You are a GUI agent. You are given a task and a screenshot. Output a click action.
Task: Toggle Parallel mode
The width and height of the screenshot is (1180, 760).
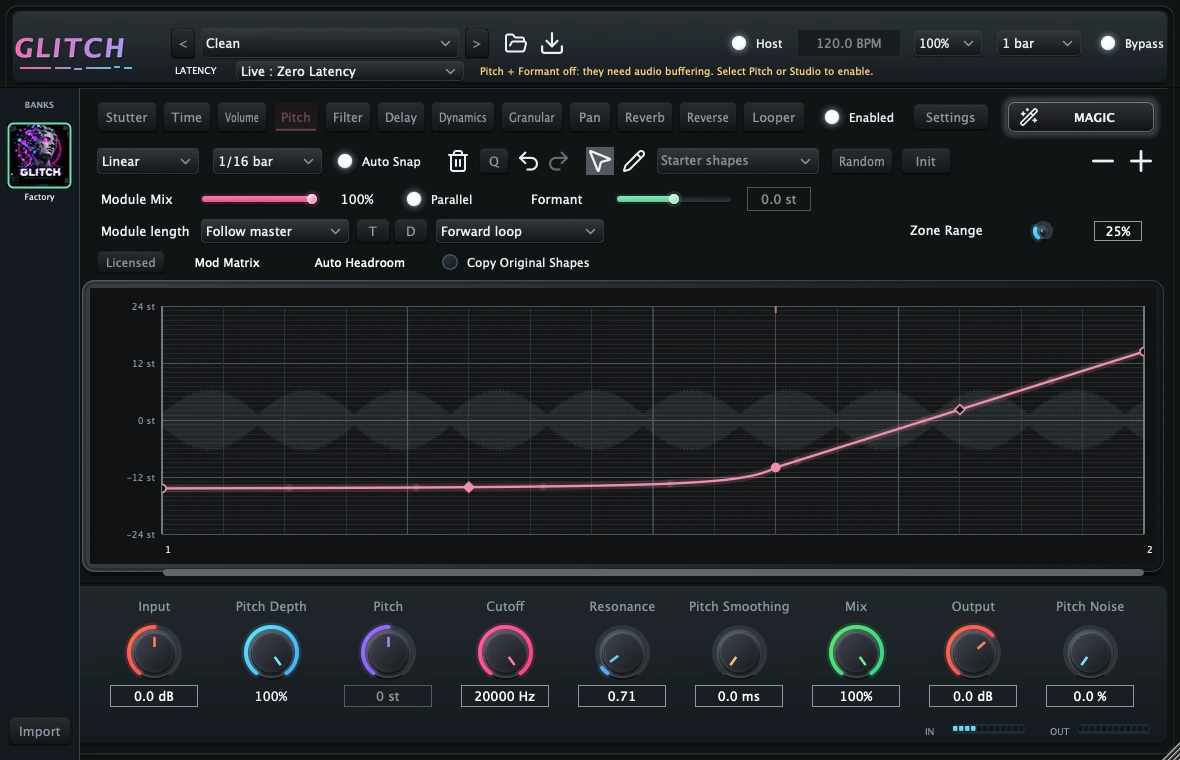point(414,199)
